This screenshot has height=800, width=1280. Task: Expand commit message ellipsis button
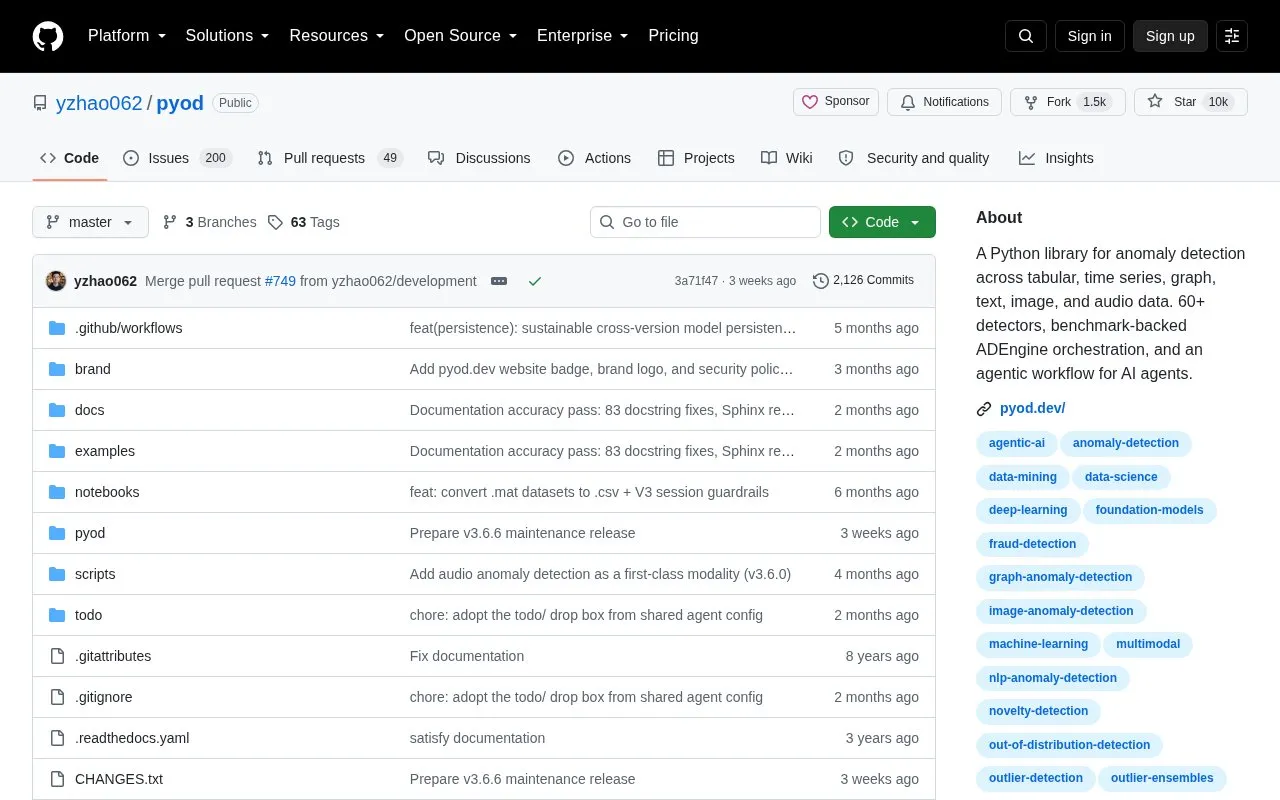coord(499,281)
